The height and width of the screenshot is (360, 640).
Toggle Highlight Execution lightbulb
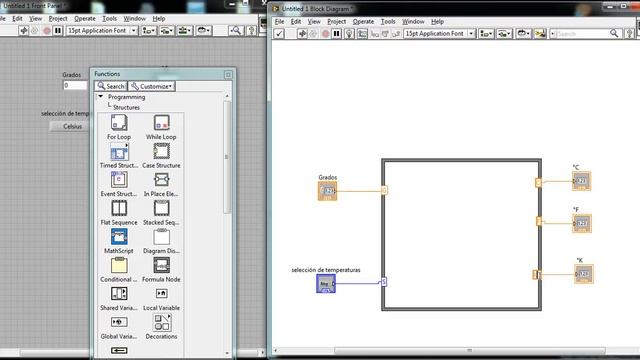tap(349, 33)
